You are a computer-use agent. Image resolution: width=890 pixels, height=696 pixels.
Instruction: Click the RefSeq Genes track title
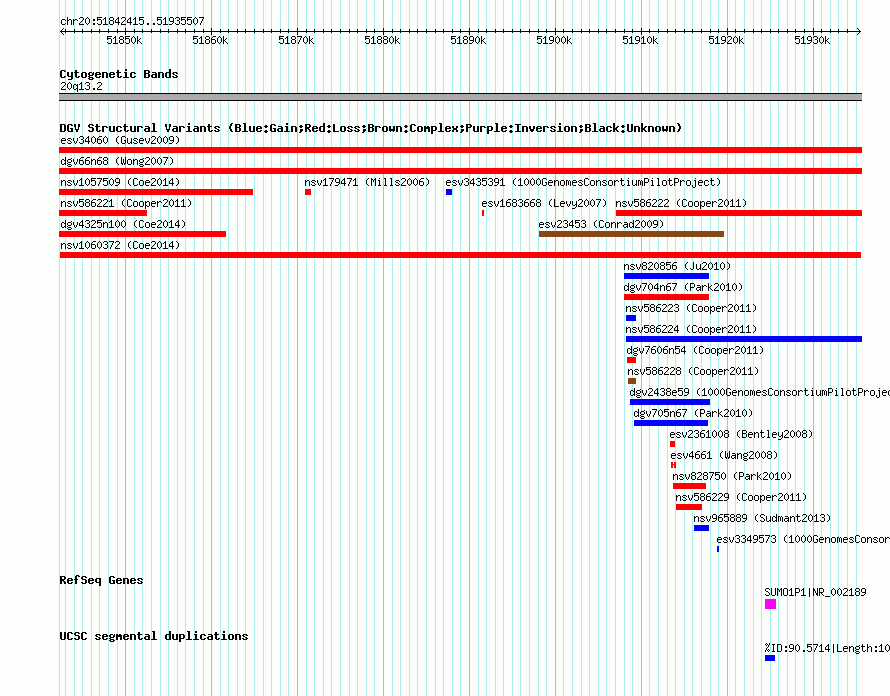pos(102,580)
